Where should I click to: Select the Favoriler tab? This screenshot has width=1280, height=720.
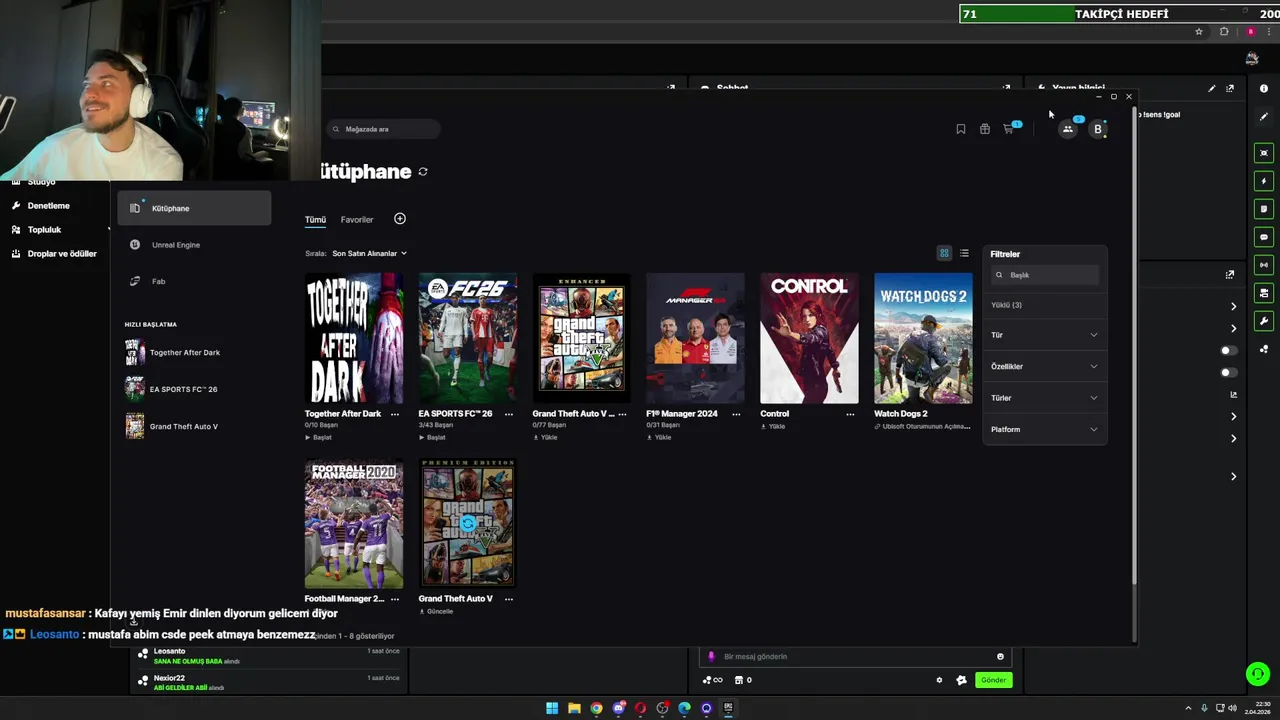pyautogui.click(x=357, y=220)
